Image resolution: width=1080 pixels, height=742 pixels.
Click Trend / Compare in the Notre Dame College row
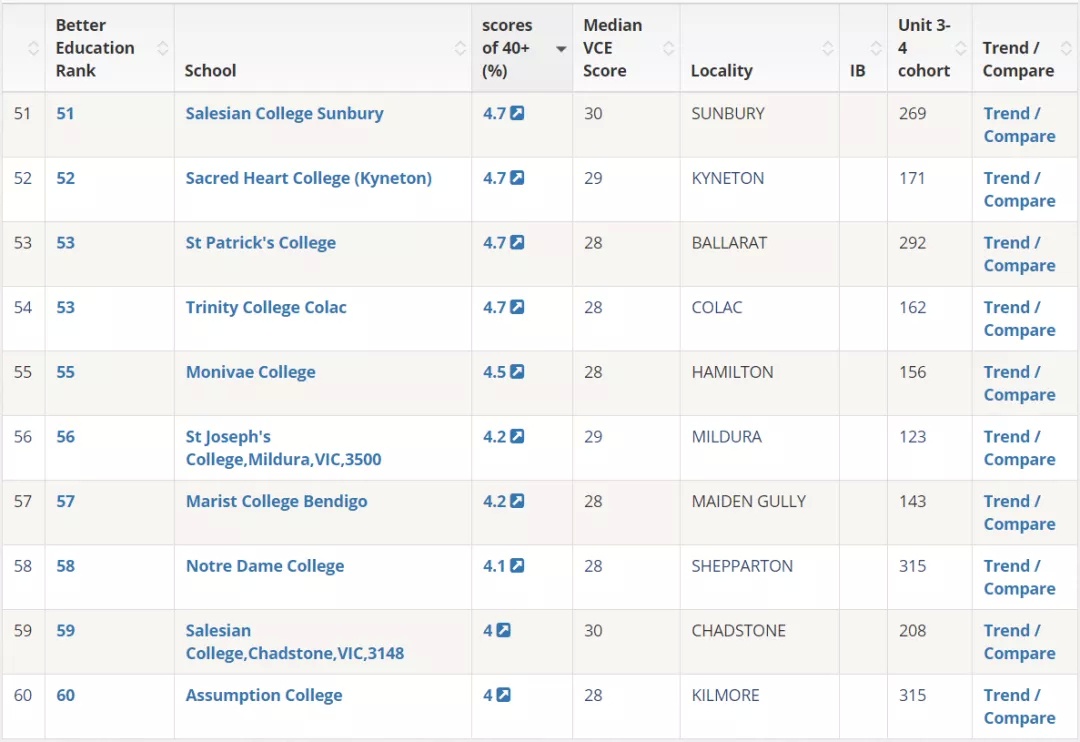[x=1019, y=577]
